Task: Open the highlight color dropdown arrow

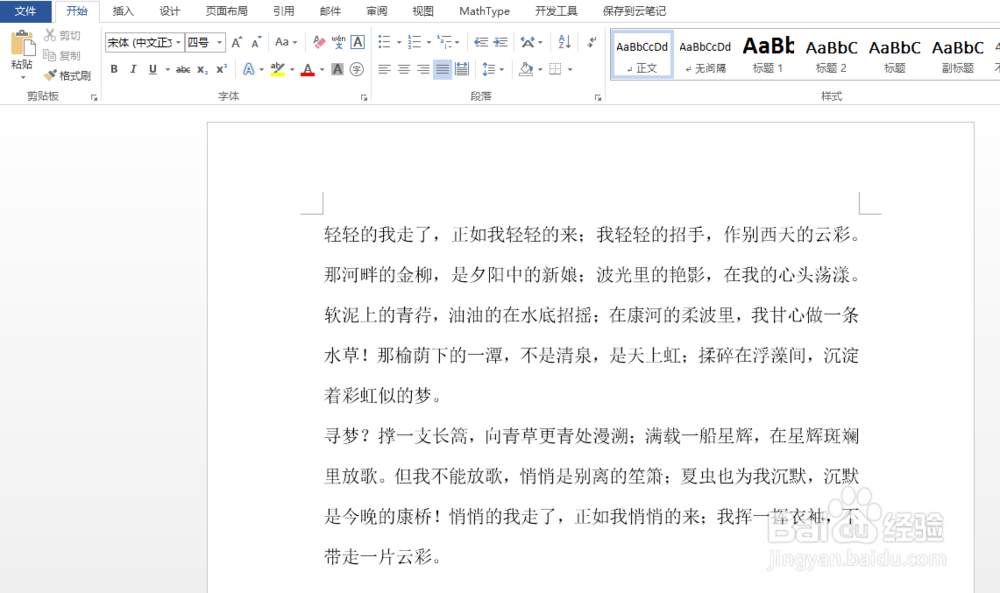Action: coord(292,69)
